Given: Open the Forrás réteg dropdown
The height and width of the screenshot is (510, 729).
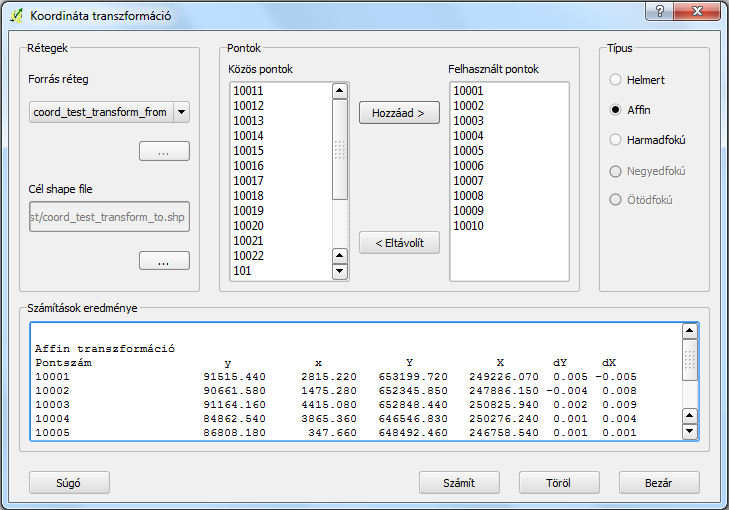Looking at the screenshot, I should [181, 112].
